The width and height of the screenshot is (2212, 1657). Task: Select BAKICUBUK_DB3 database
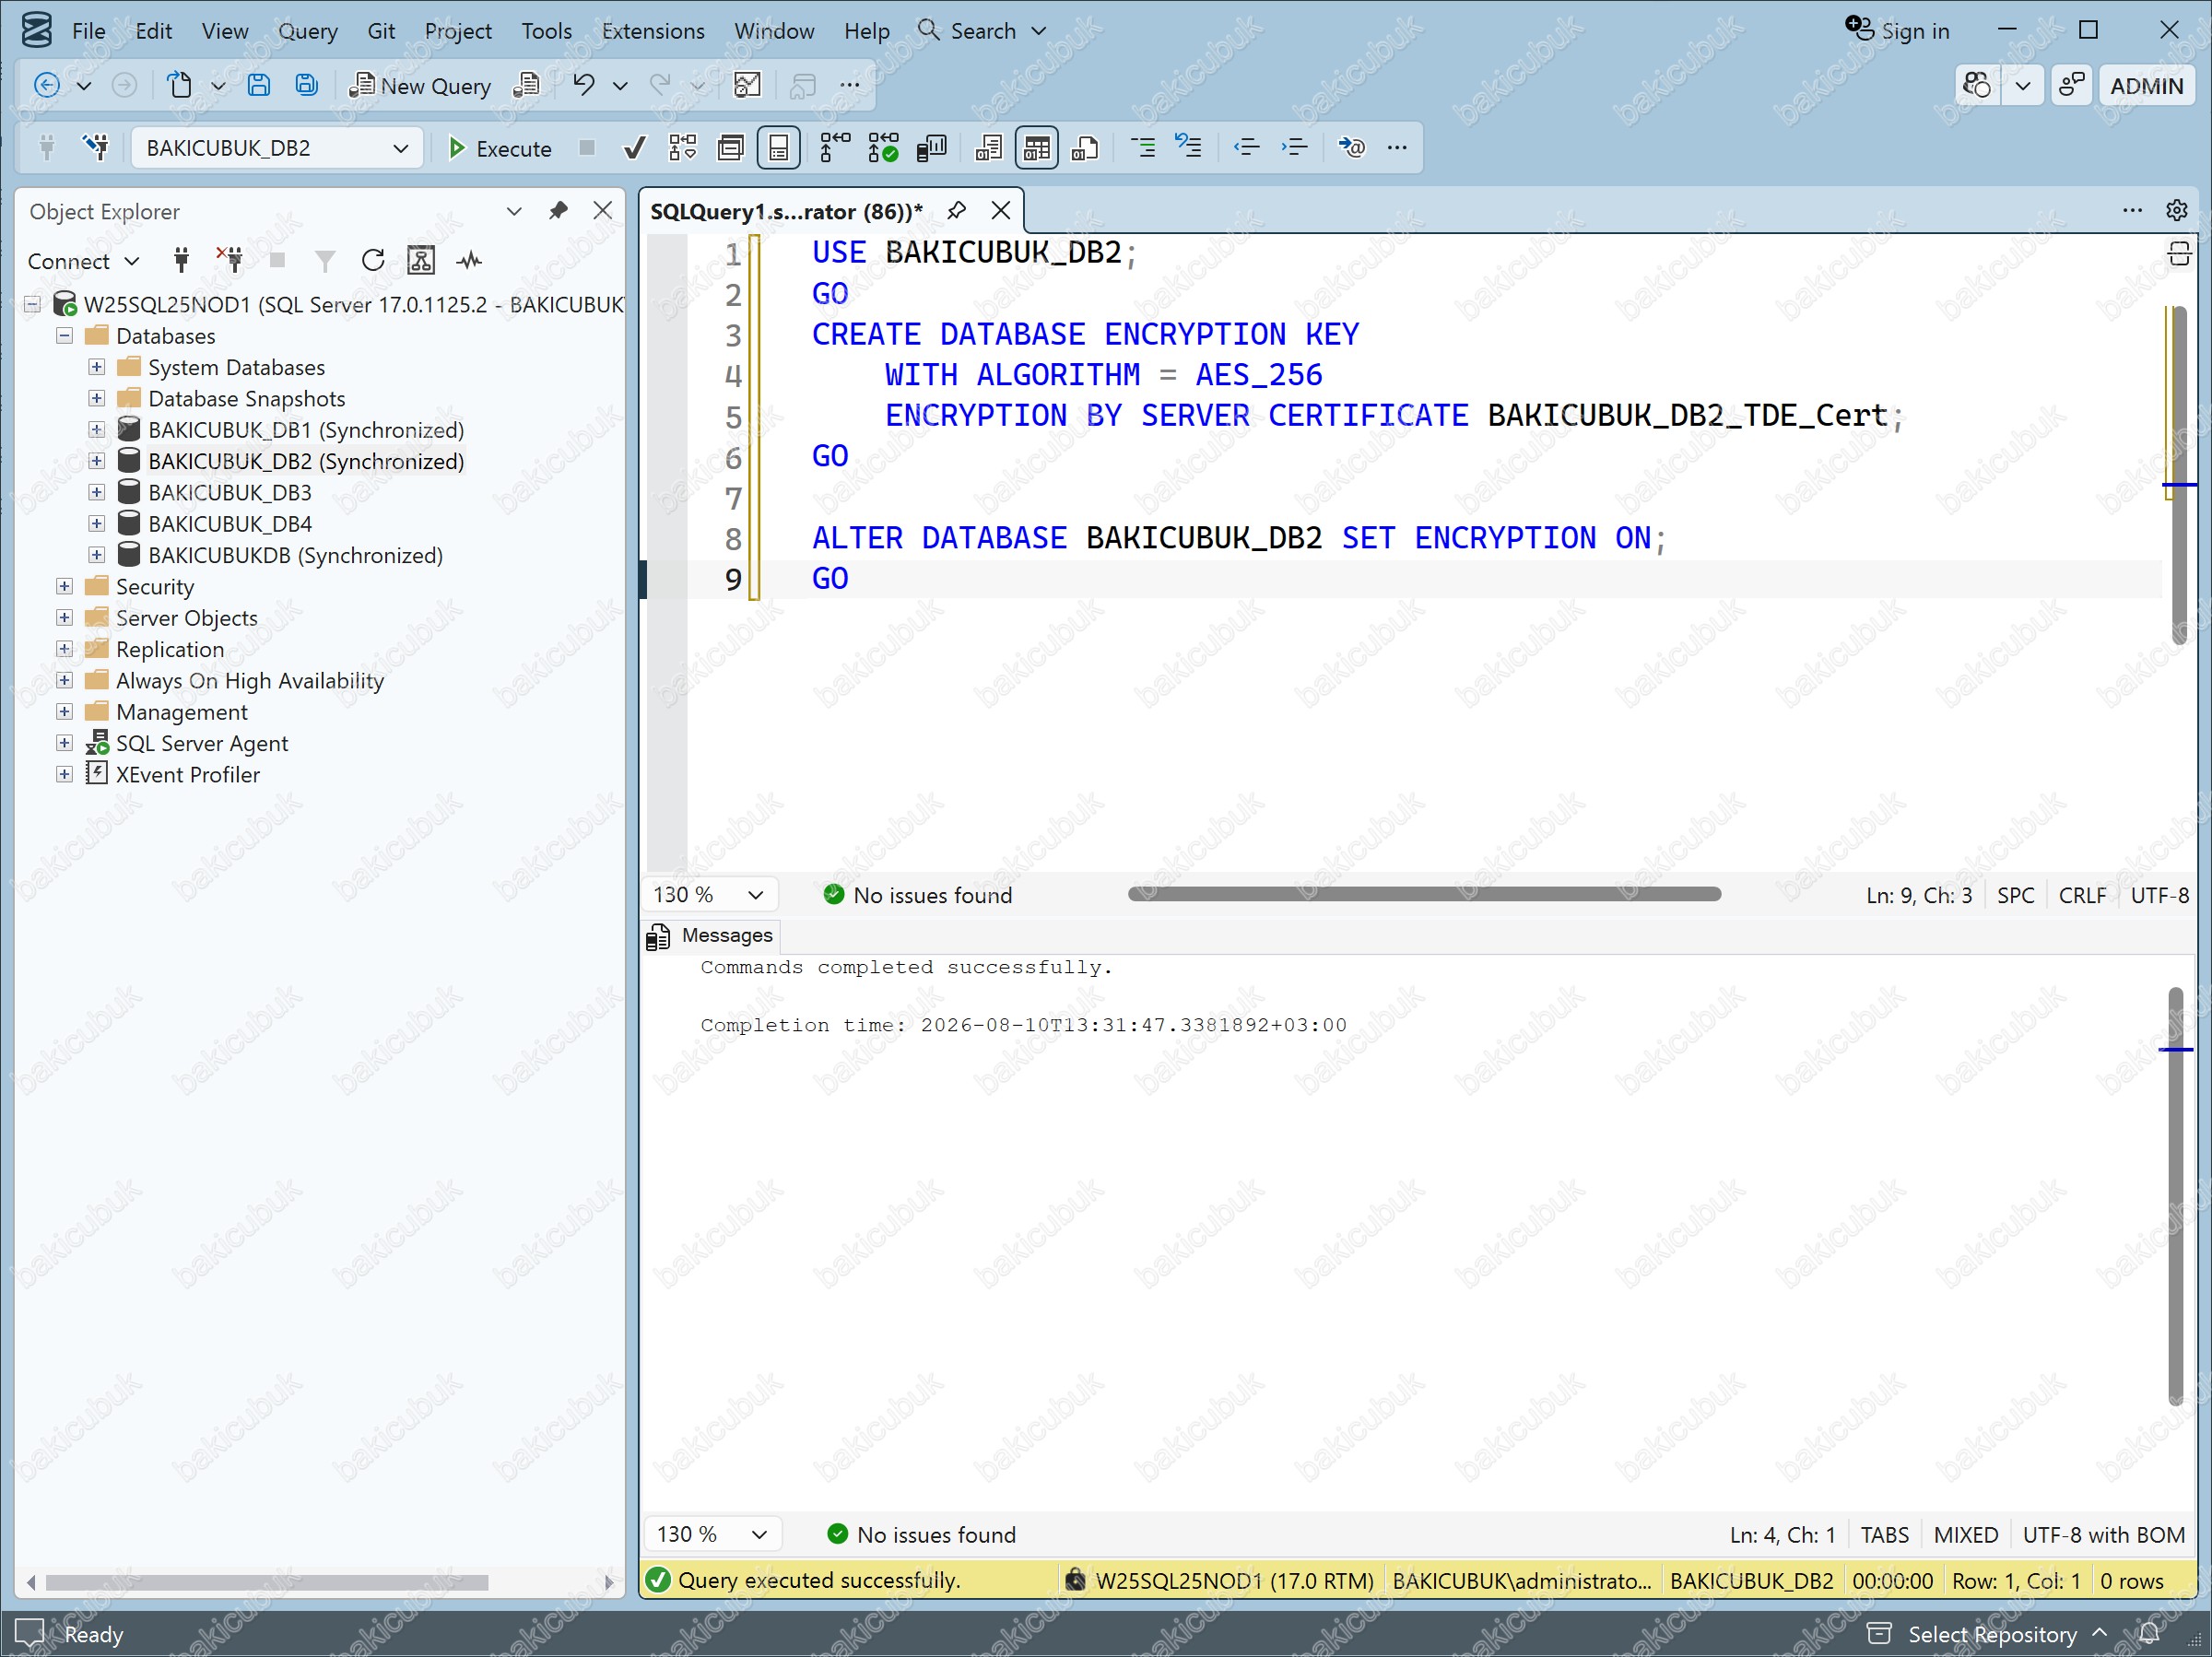(229, 492)
